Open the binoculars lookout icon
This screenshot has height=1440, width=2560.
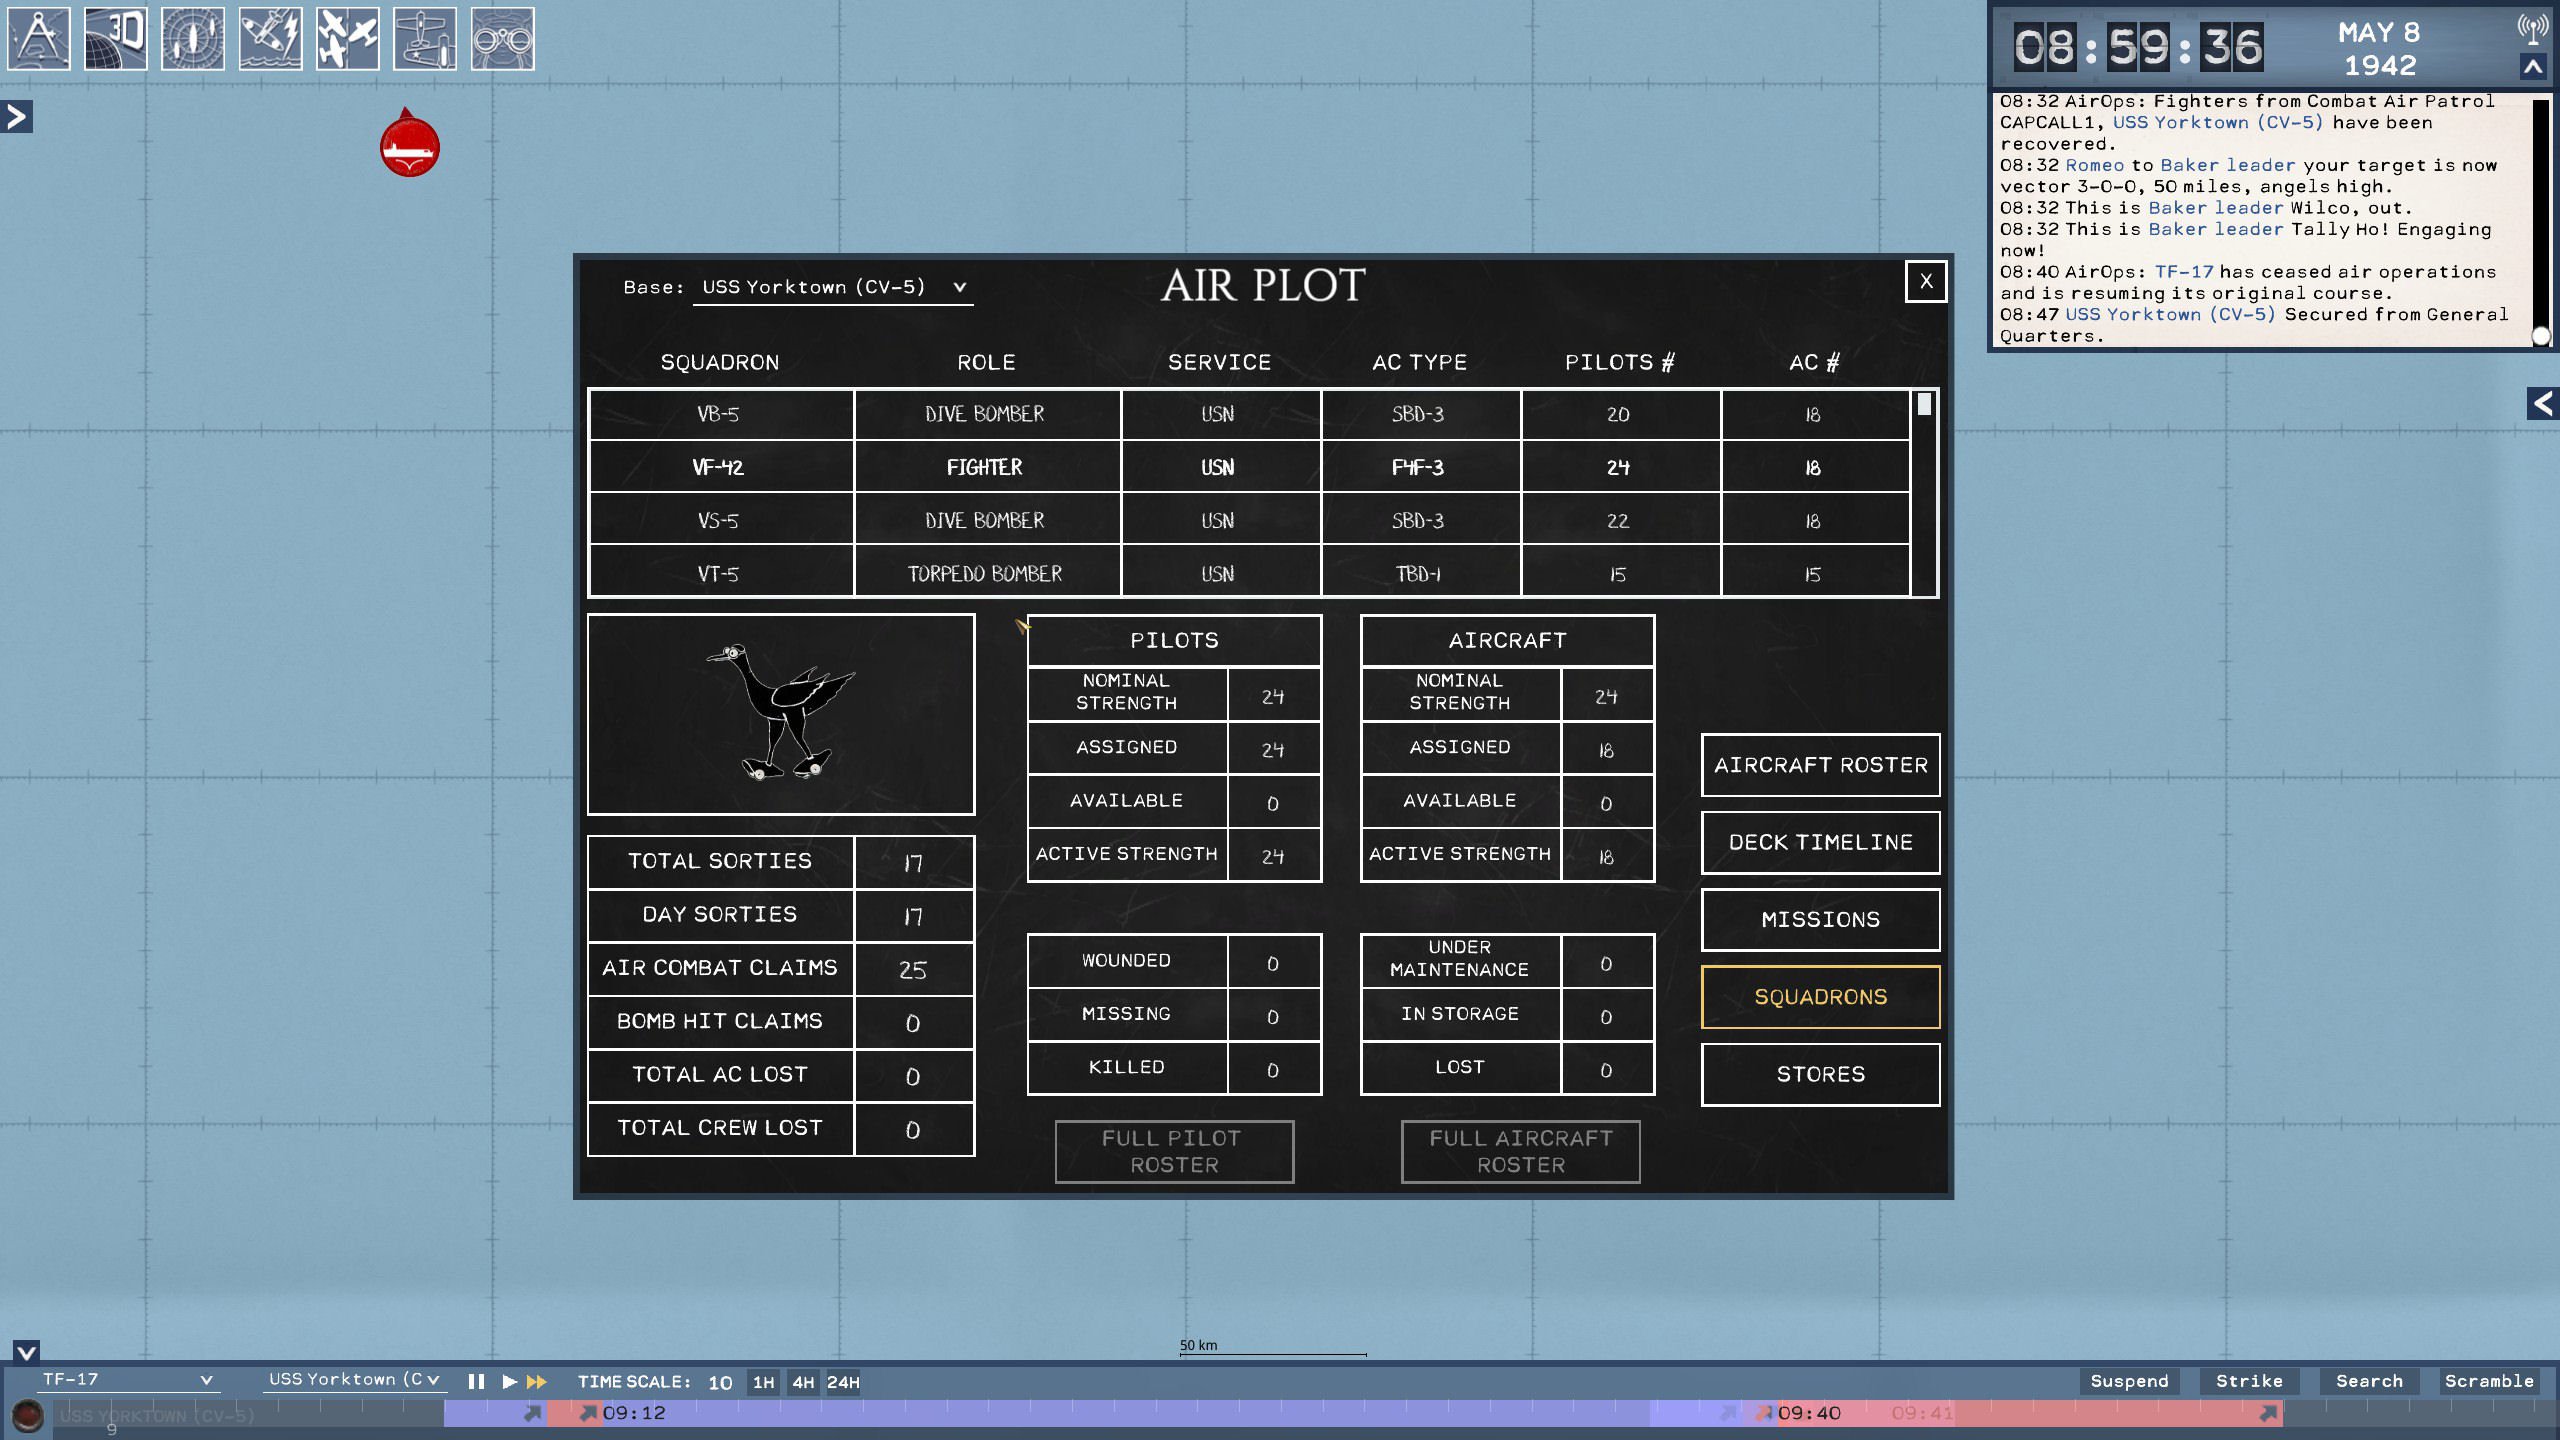[x=502, y=39]
